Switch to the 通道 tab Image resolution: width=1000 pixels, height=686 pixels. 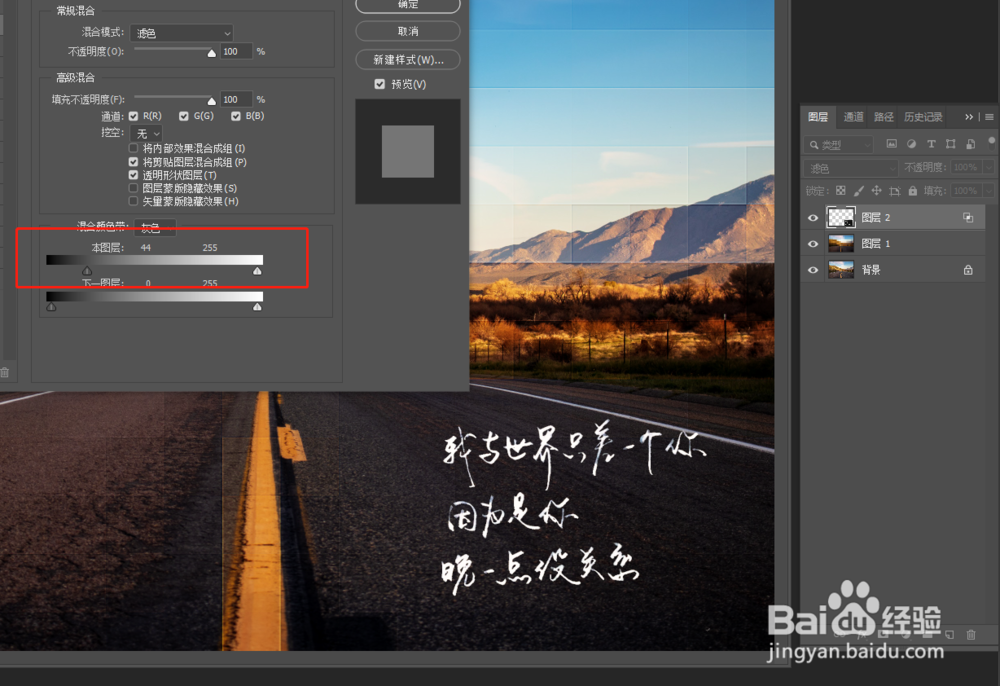(x=853, y=117)
